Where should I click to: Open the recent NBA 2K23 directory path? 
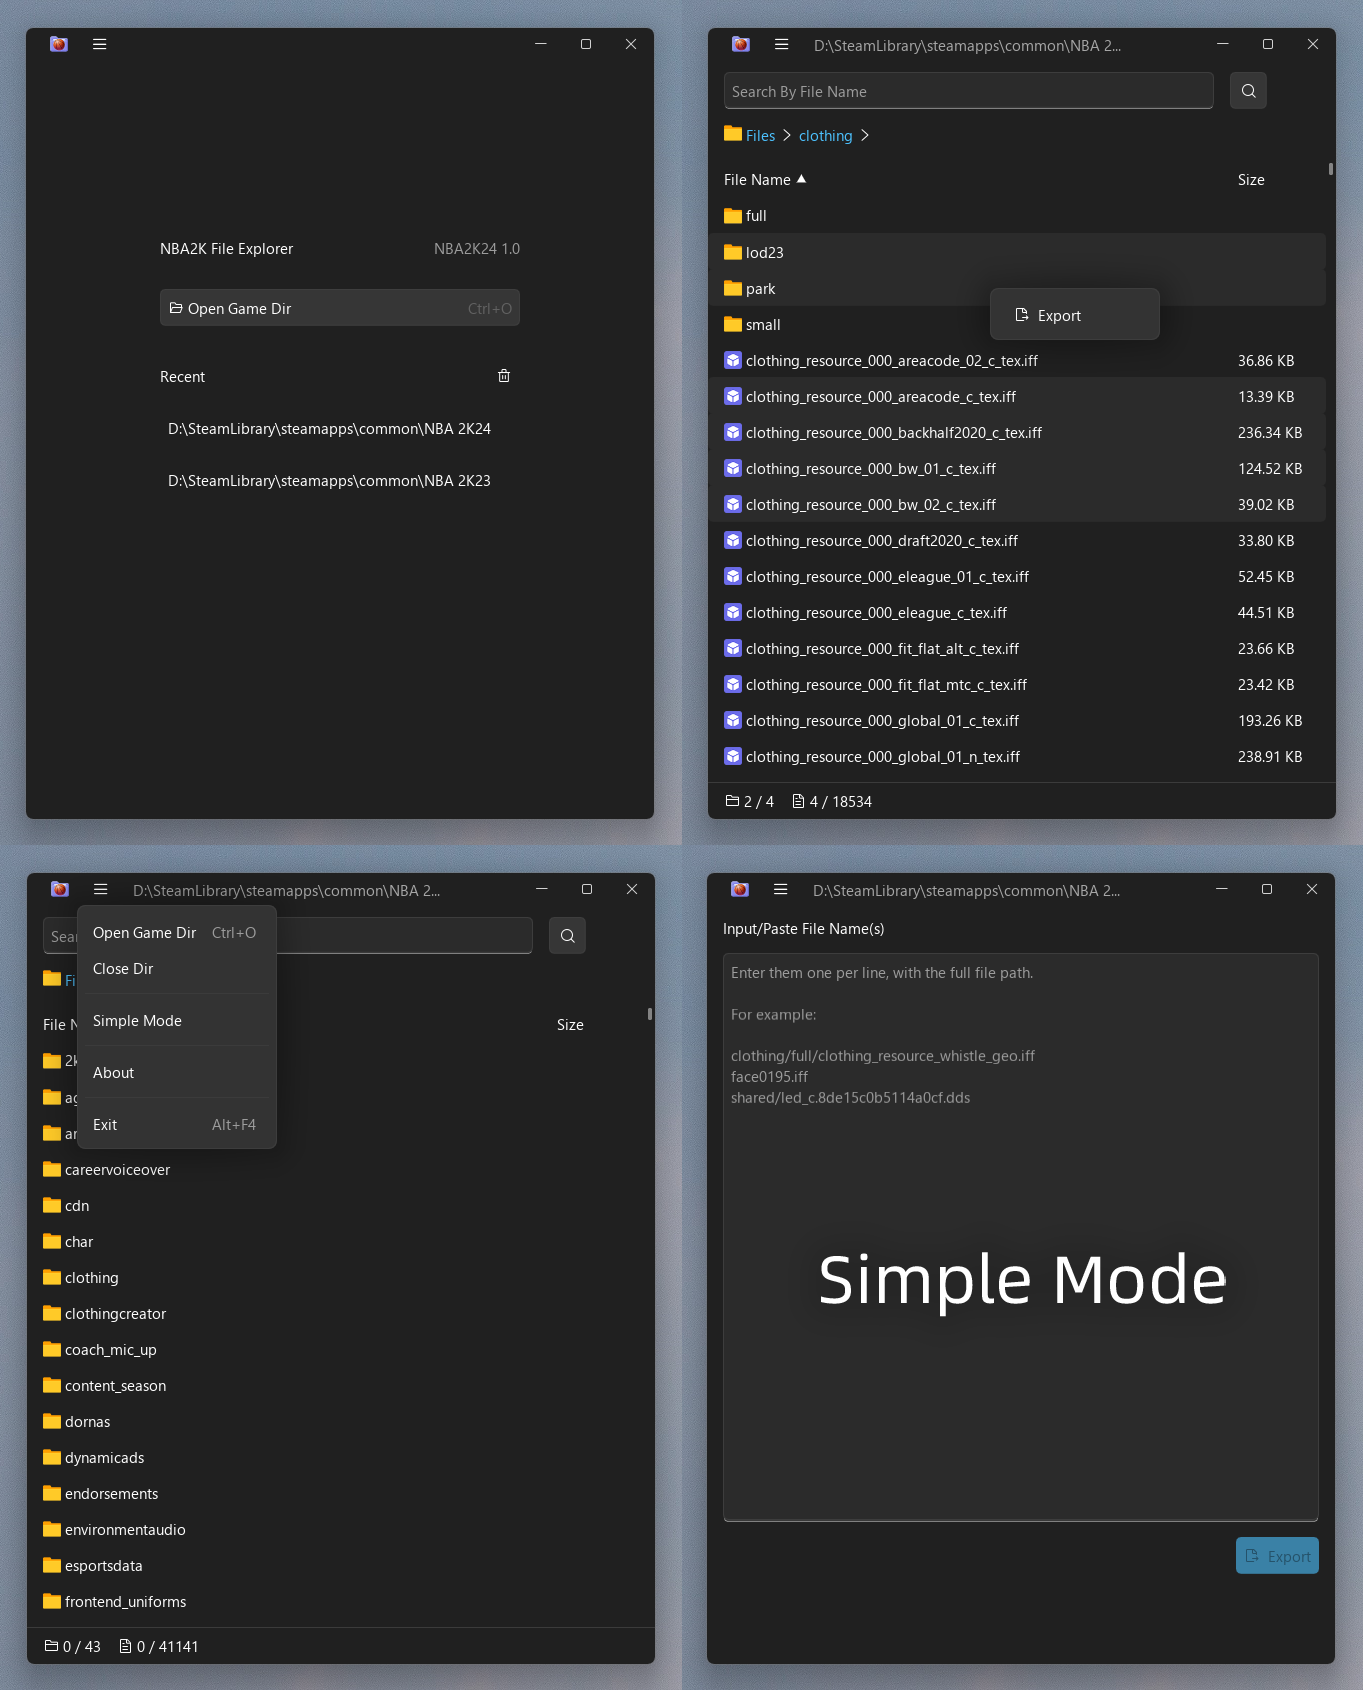tap(329, 481)
